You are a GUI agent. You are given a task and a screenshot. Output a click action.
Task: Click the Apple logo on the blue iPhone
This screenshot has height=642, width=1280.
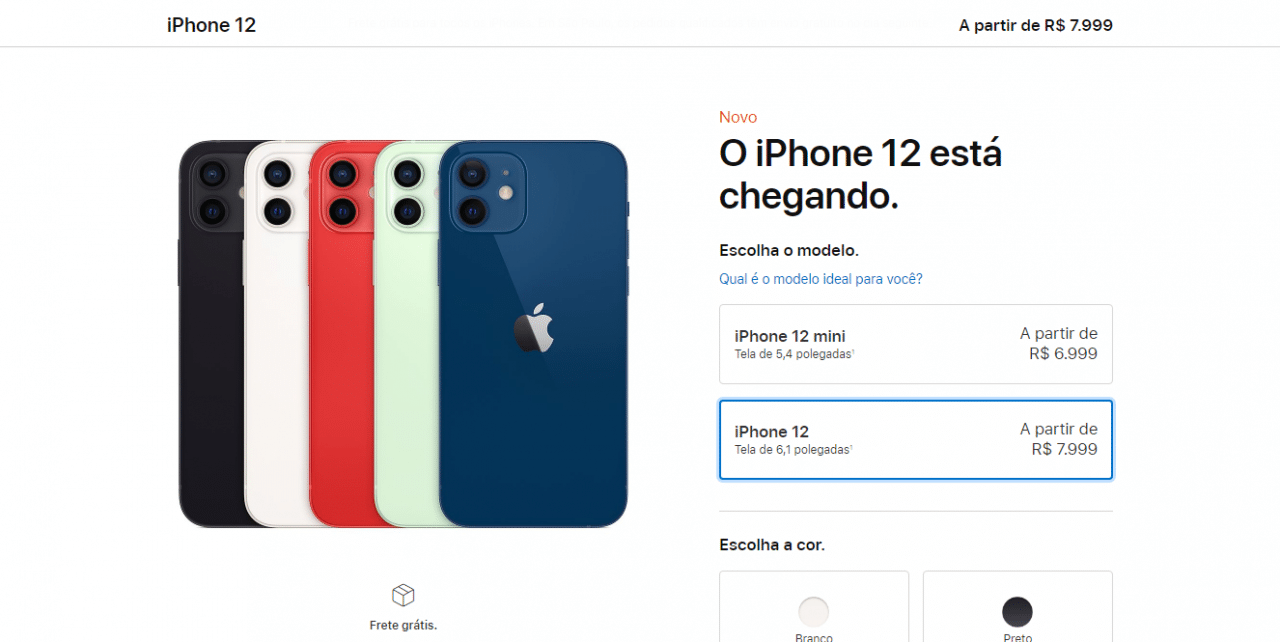click(x=533, y=328)
